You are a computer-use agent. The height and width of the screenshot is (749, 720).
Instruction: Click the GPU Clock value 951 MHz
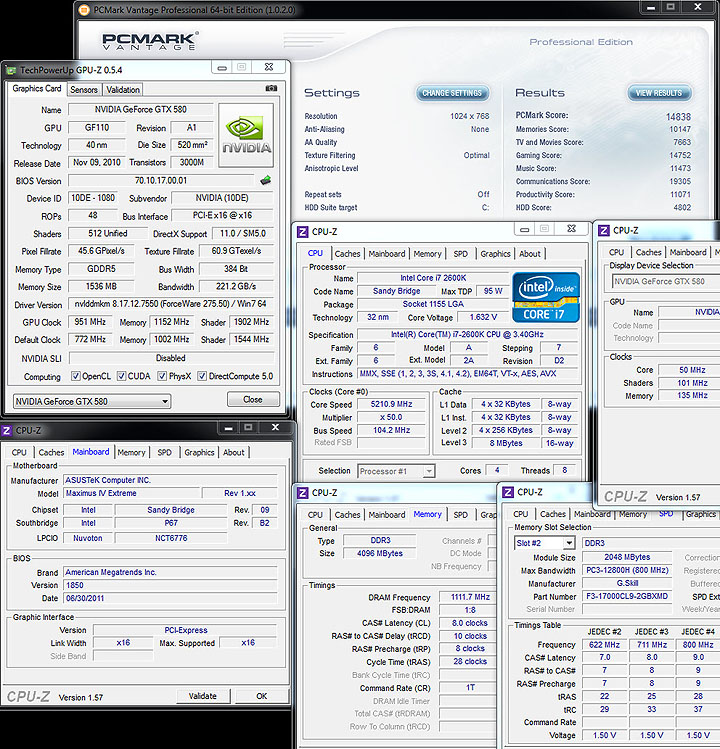click(x=90, y=322)
